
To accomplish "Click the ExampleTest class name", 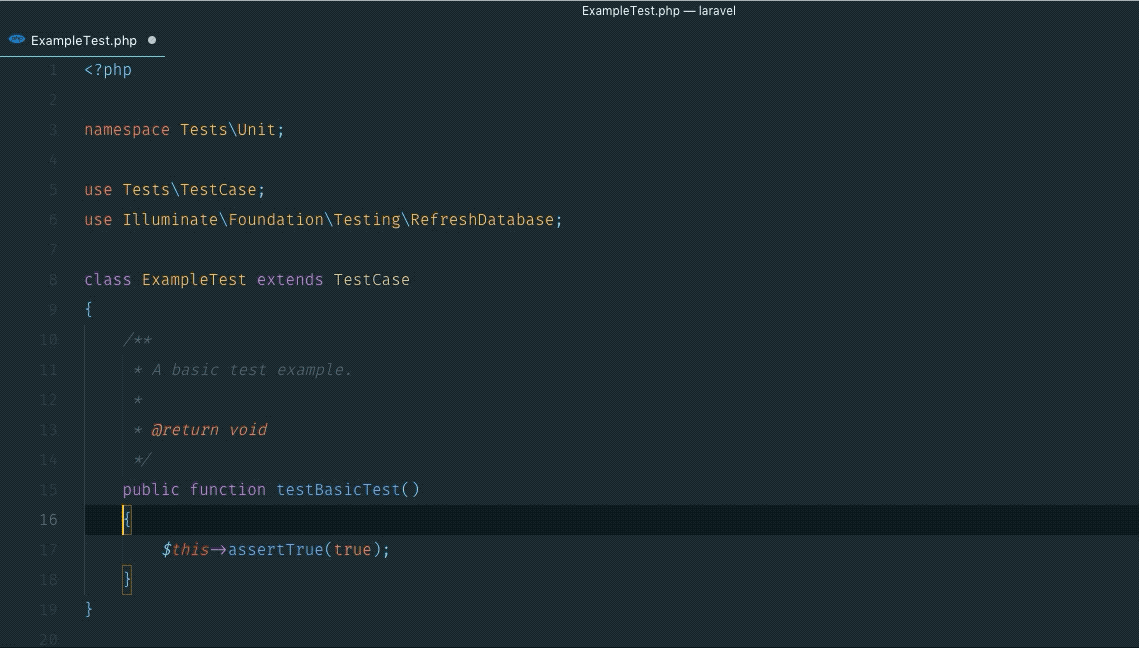I will pyautogui.click(x=193, y=280).
